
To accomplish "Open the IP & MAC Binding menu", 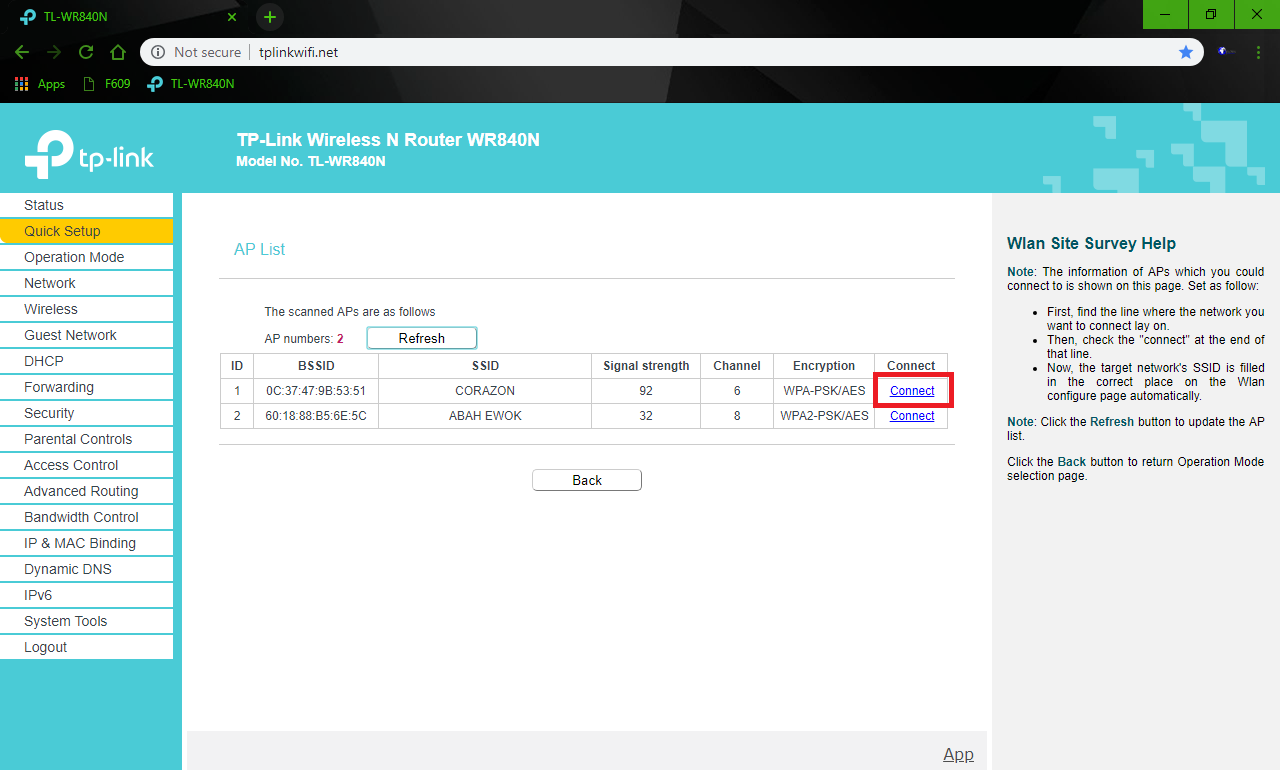I will (x=86, y=543).
